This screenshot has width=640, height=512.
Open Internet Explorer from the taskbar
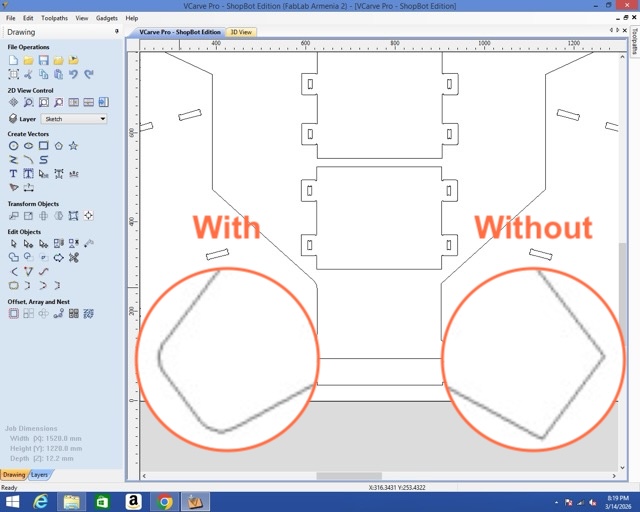click(x=40, y=502)
